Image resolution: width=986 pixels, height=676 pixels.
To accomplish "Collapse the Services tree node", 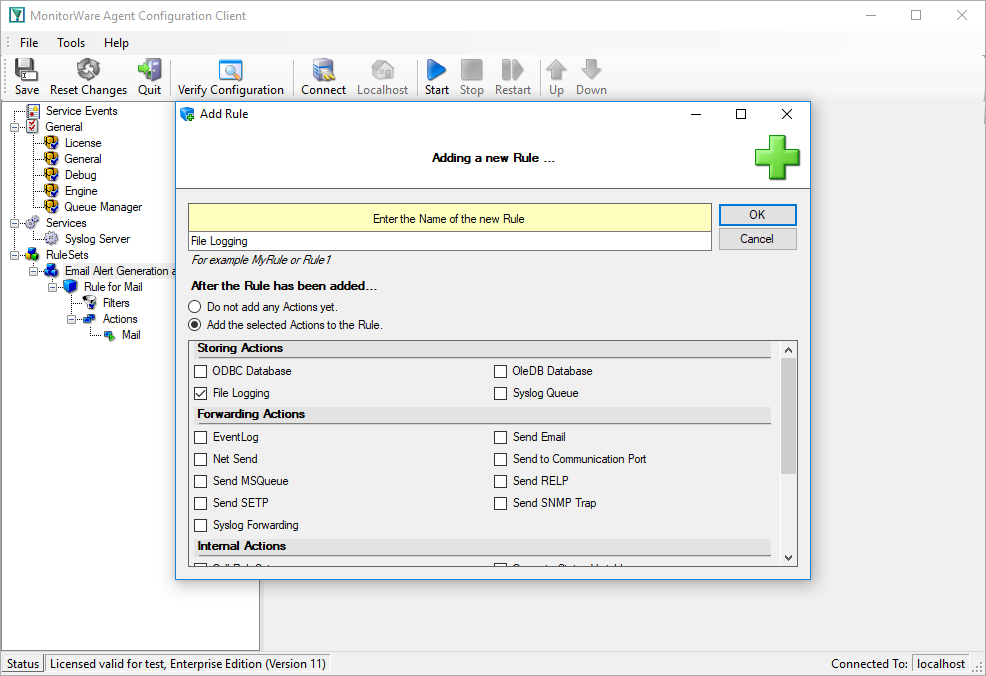I will (14, 223).
